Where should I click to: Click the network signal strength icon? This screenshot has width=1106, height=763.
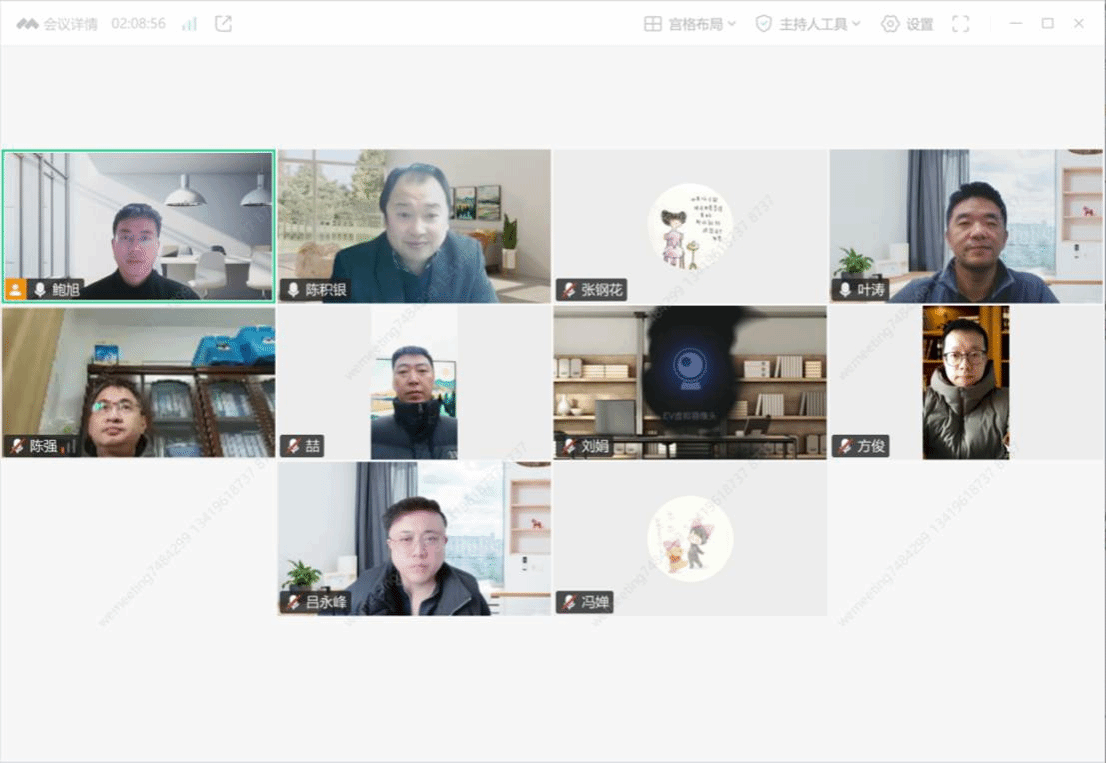click(x=189, y=24)
